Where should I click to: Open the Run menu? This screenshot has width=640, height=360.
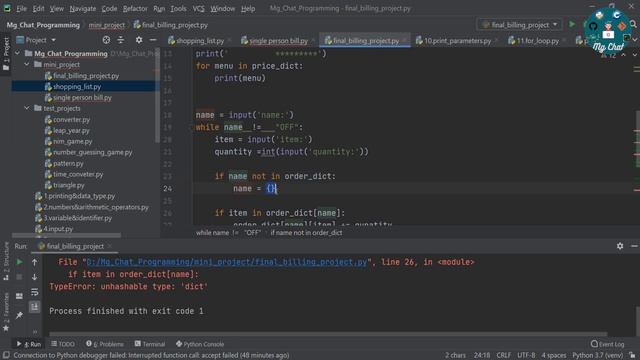pyautogui.click(x=159, y=9)
